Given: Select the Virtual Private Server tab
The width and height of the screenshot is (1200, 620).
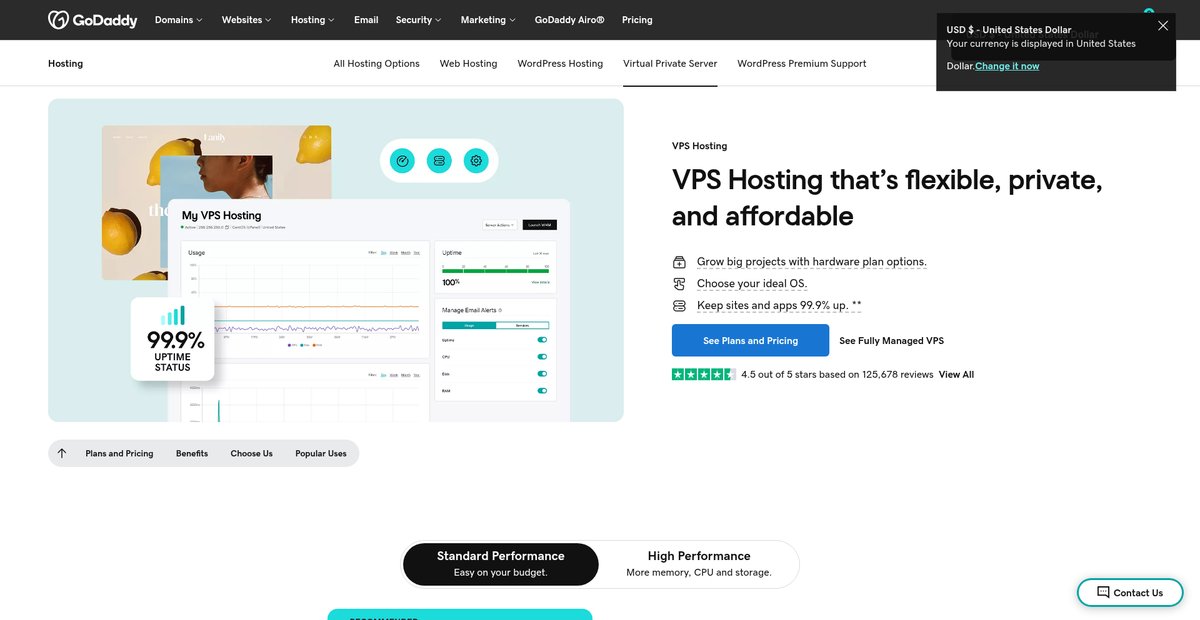Looking at the screenshot, I should click(x=670, y=63).
